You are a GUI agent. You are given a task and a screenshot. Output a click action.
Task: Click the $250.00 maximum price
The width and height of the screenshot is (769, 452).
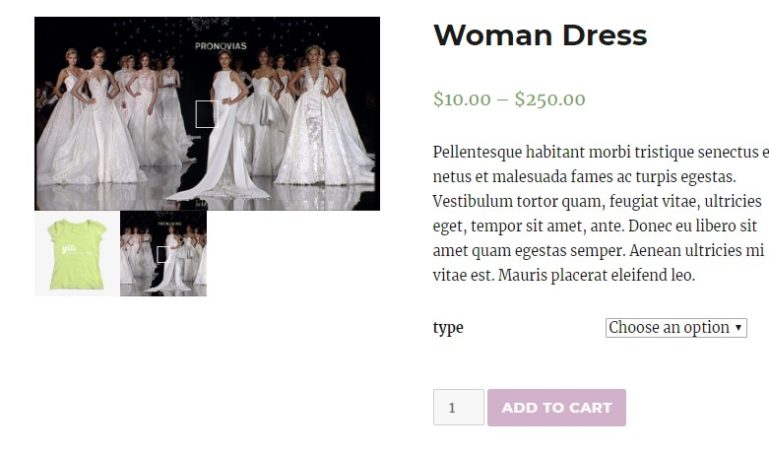pos(550,99)
